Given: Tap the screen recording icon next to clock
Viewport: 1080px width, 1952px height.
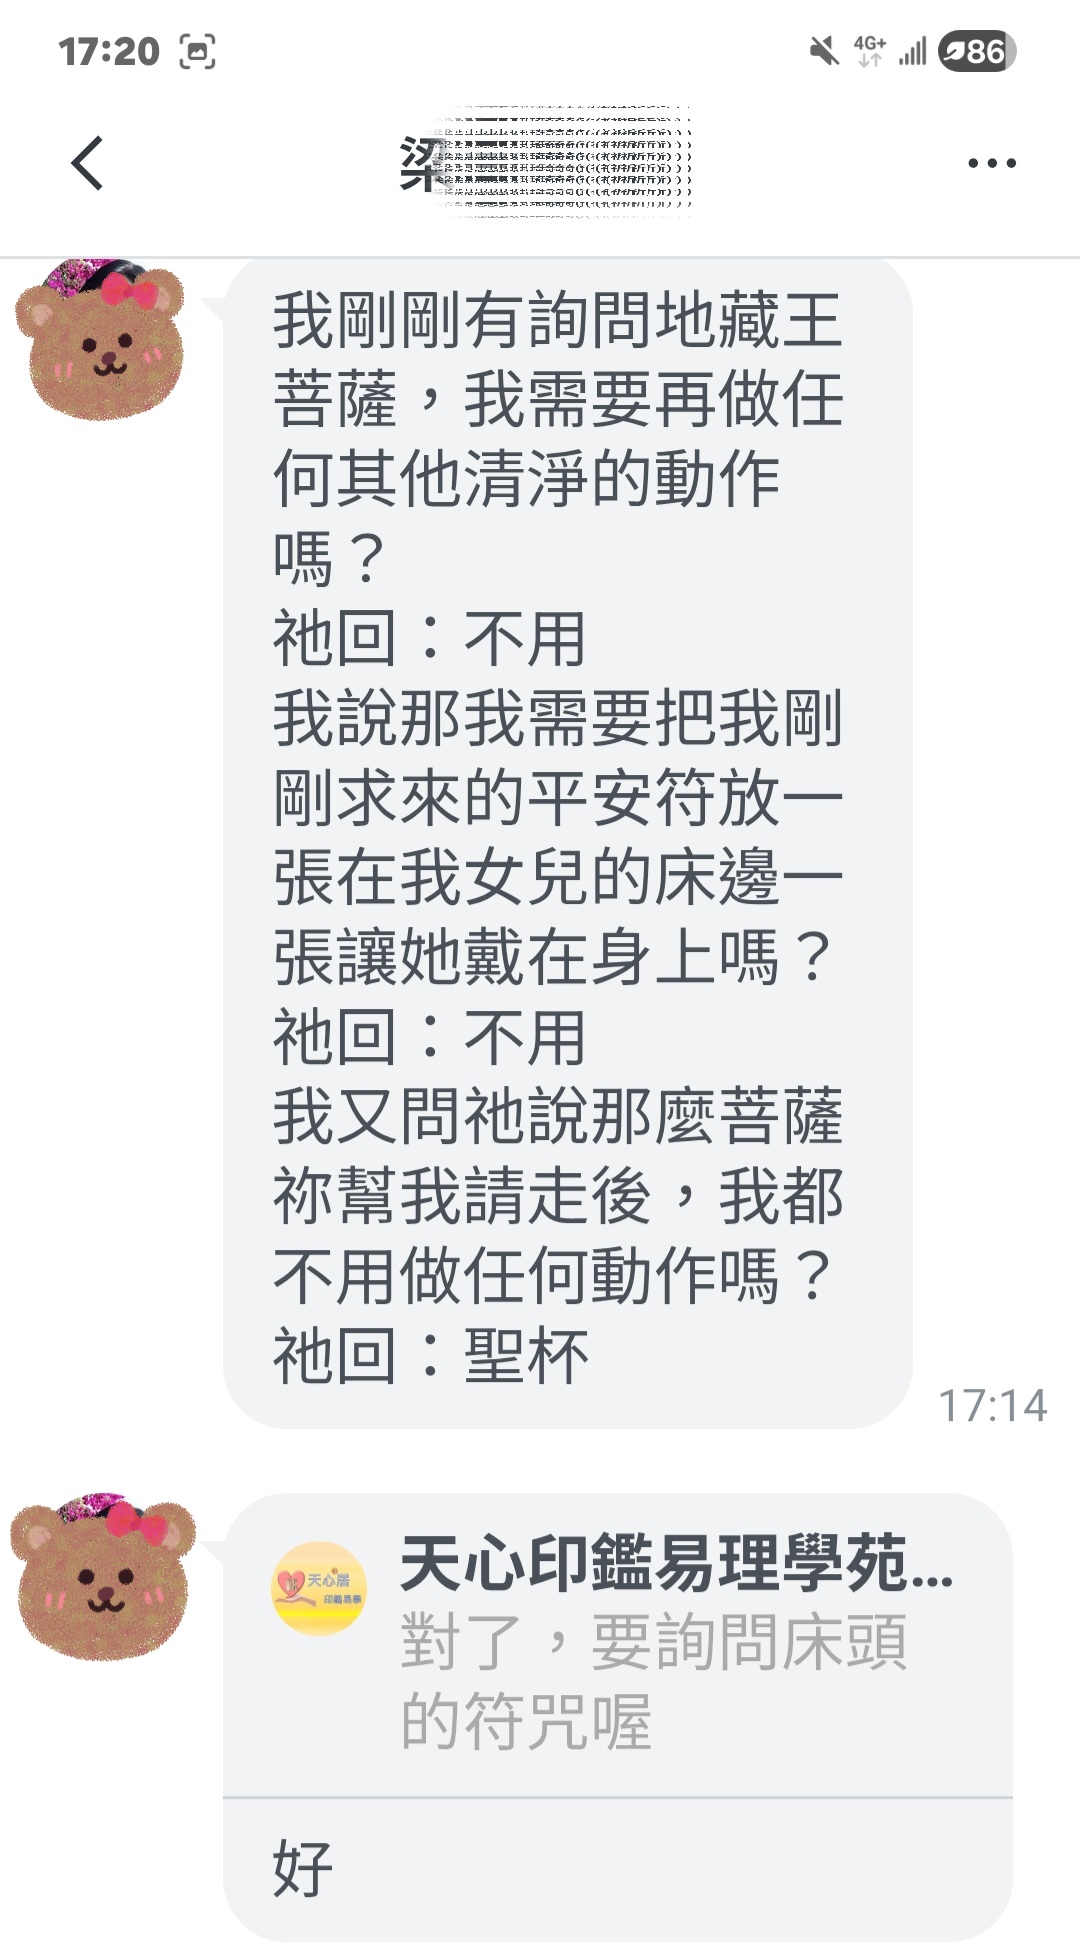Looking at the screenshot, I should [197, 51].
